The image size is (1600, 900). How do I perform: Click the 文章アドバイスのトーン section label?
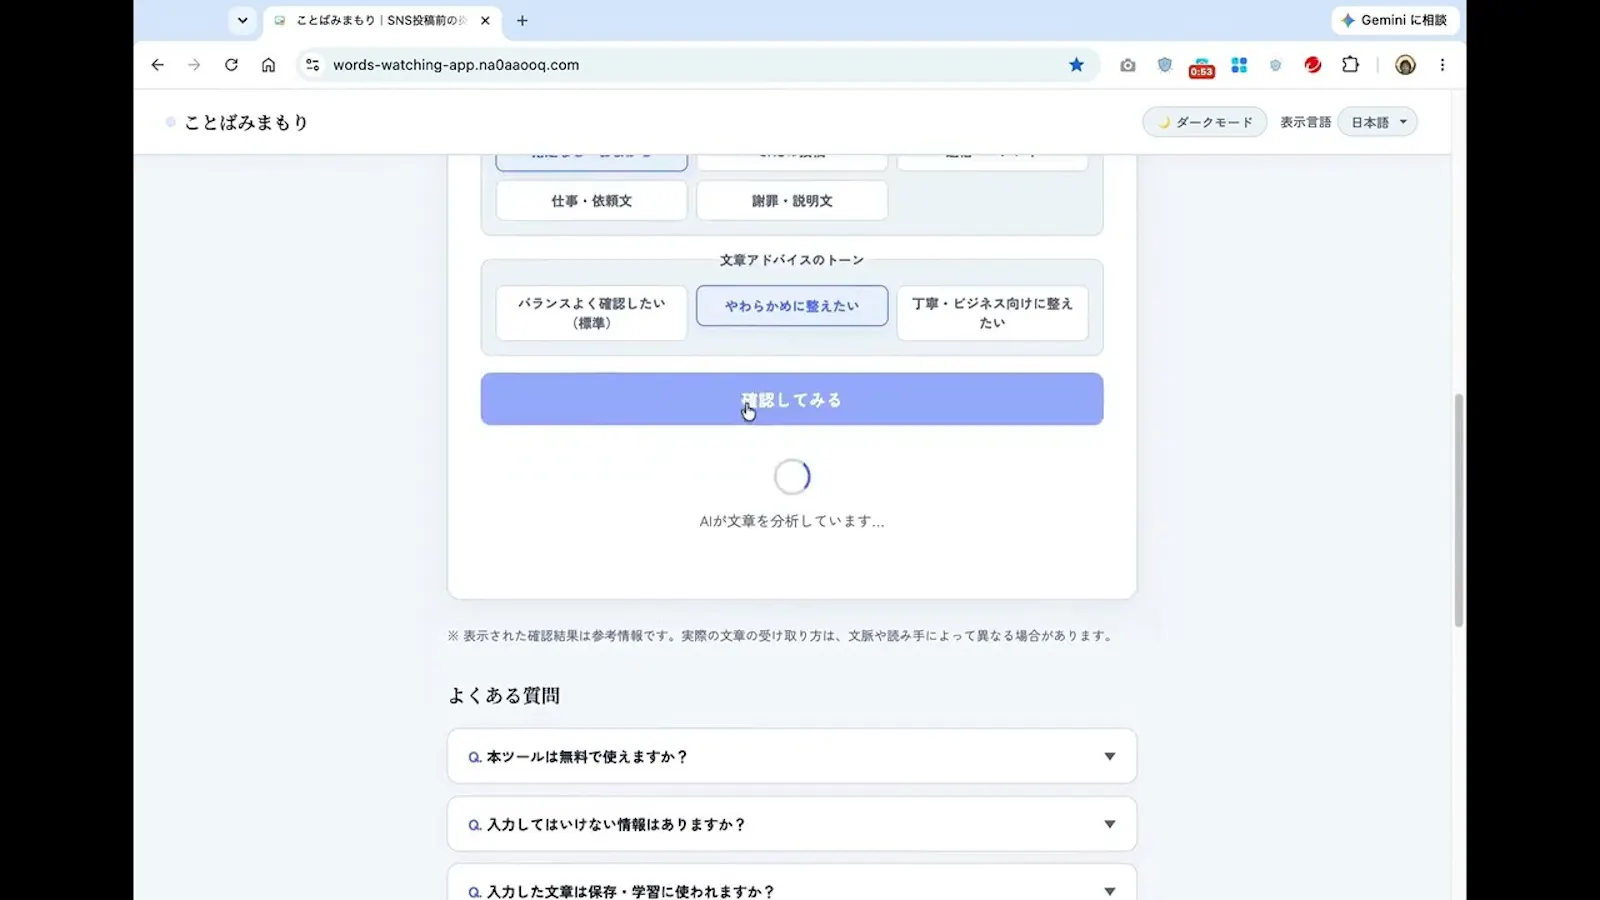coord(792,260)
